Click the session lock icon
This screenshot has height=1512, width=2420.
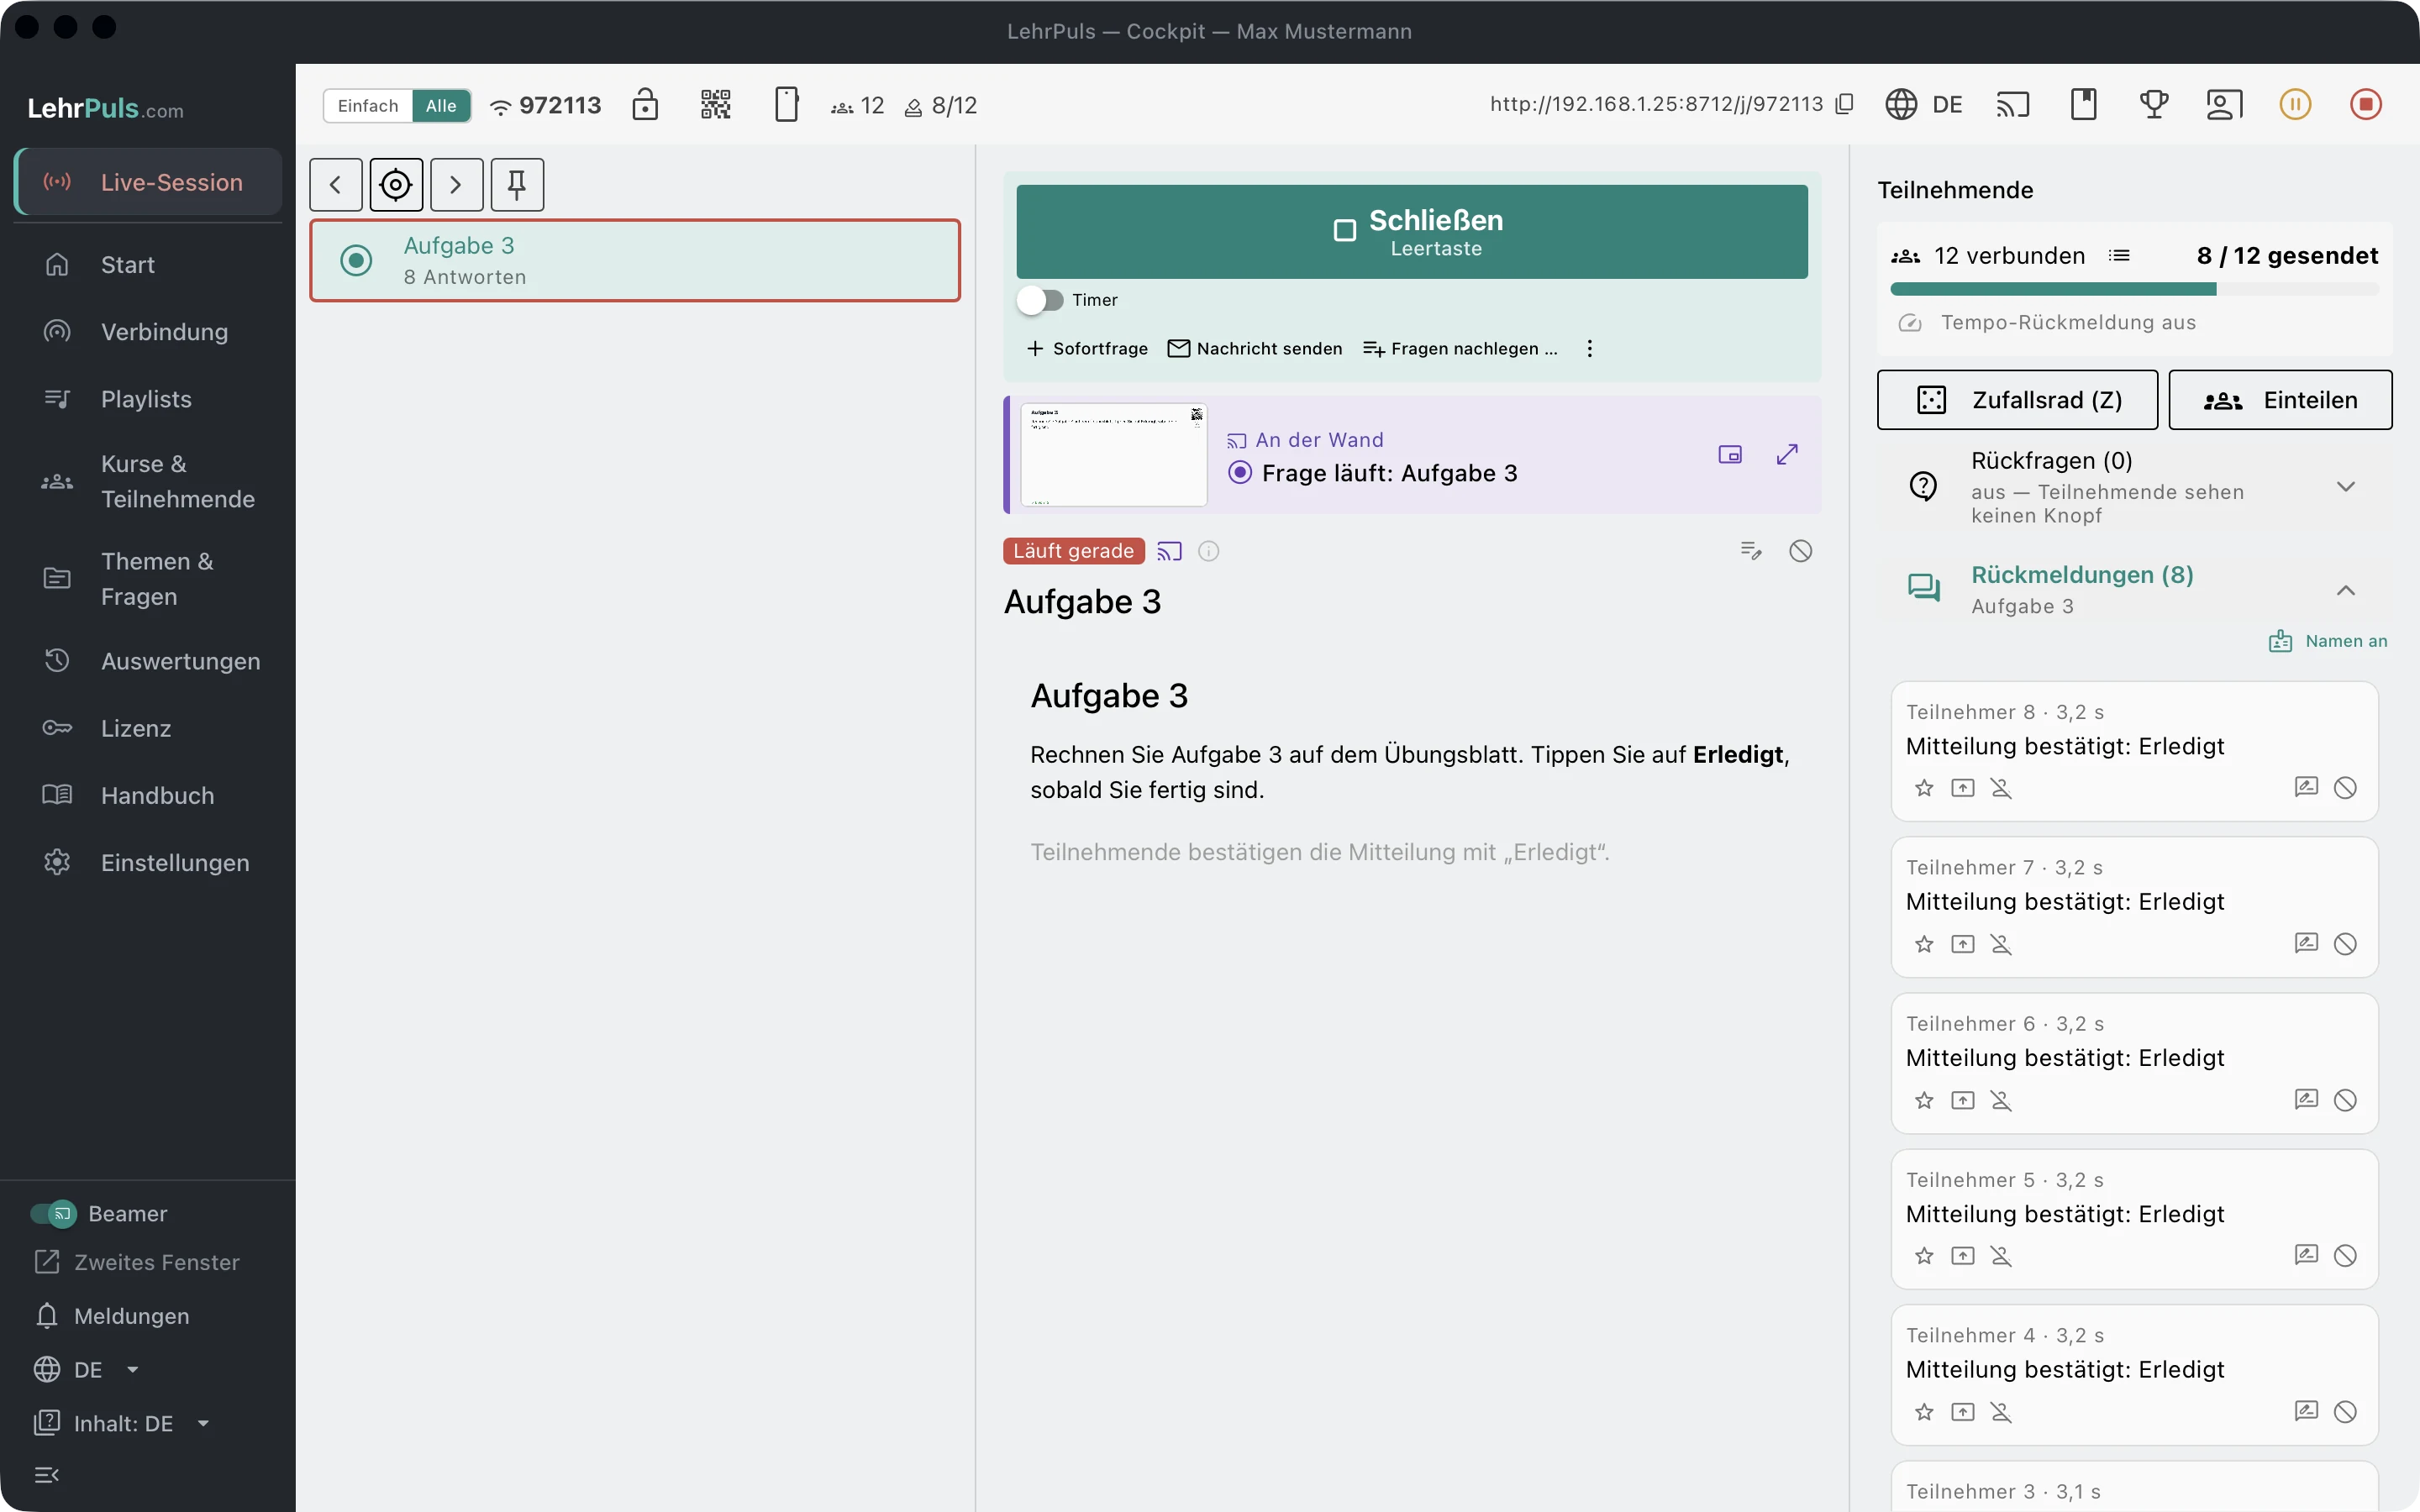(645, 104)
